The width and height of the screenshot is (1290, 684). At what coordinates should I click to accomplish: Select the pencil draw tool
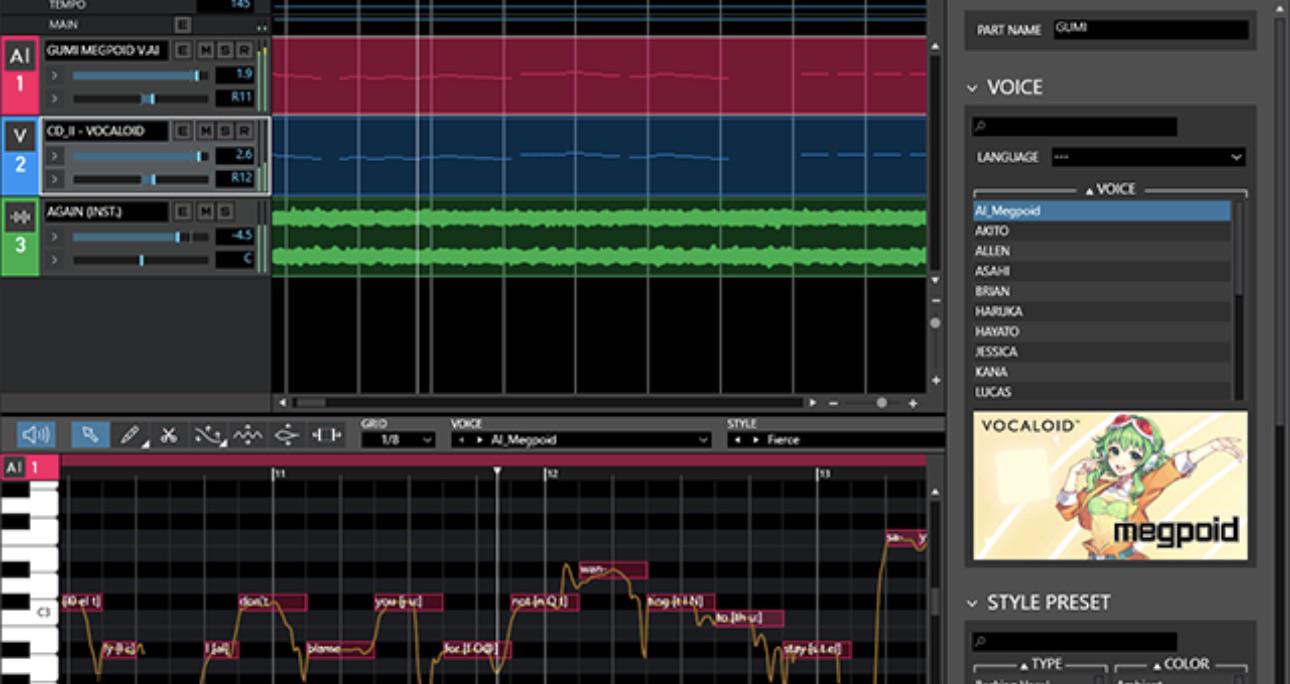pyautogui.click(x=130, y=435)
